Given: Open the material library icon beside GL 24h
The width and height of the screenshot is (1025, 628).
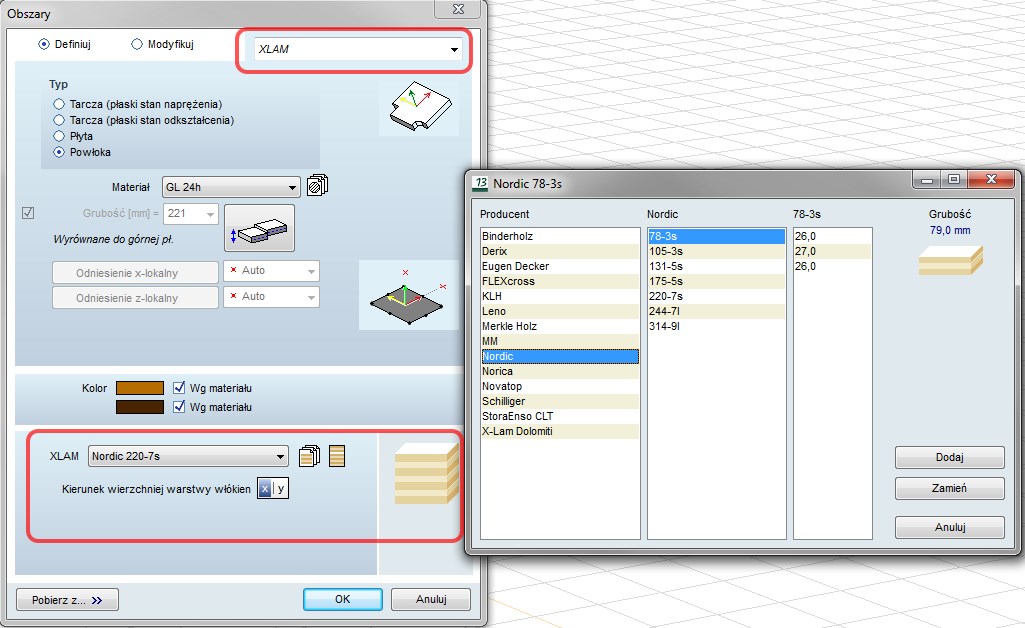Looking at the screenshot, I should point(319,186).
